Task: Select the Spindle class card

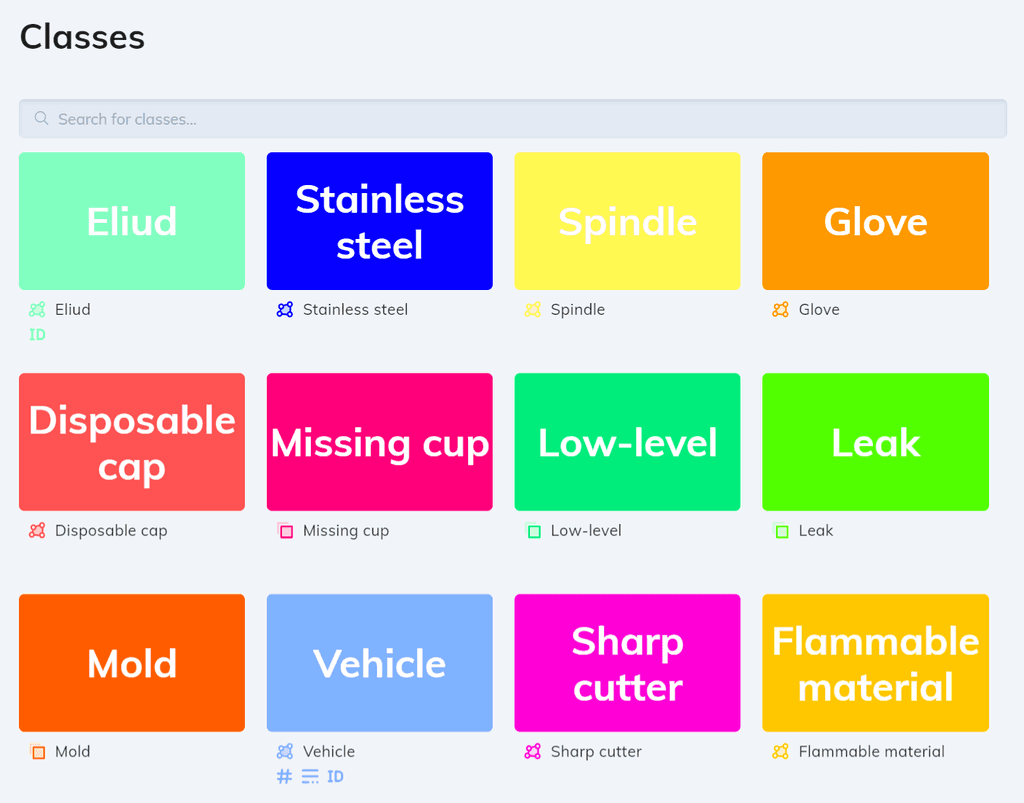Action: (627, 221)
